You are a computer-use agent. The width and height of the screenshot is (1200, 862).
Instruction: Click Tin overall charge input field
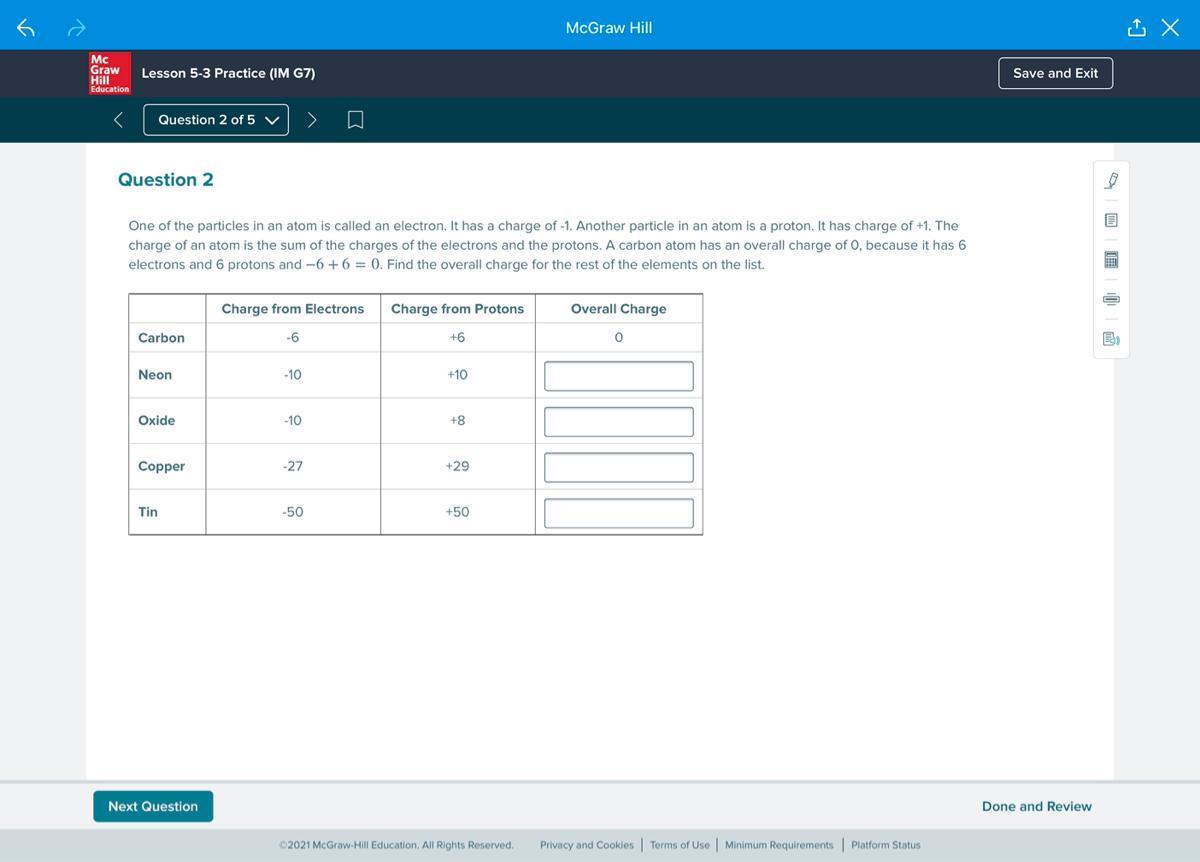click(x=619, y=513)
